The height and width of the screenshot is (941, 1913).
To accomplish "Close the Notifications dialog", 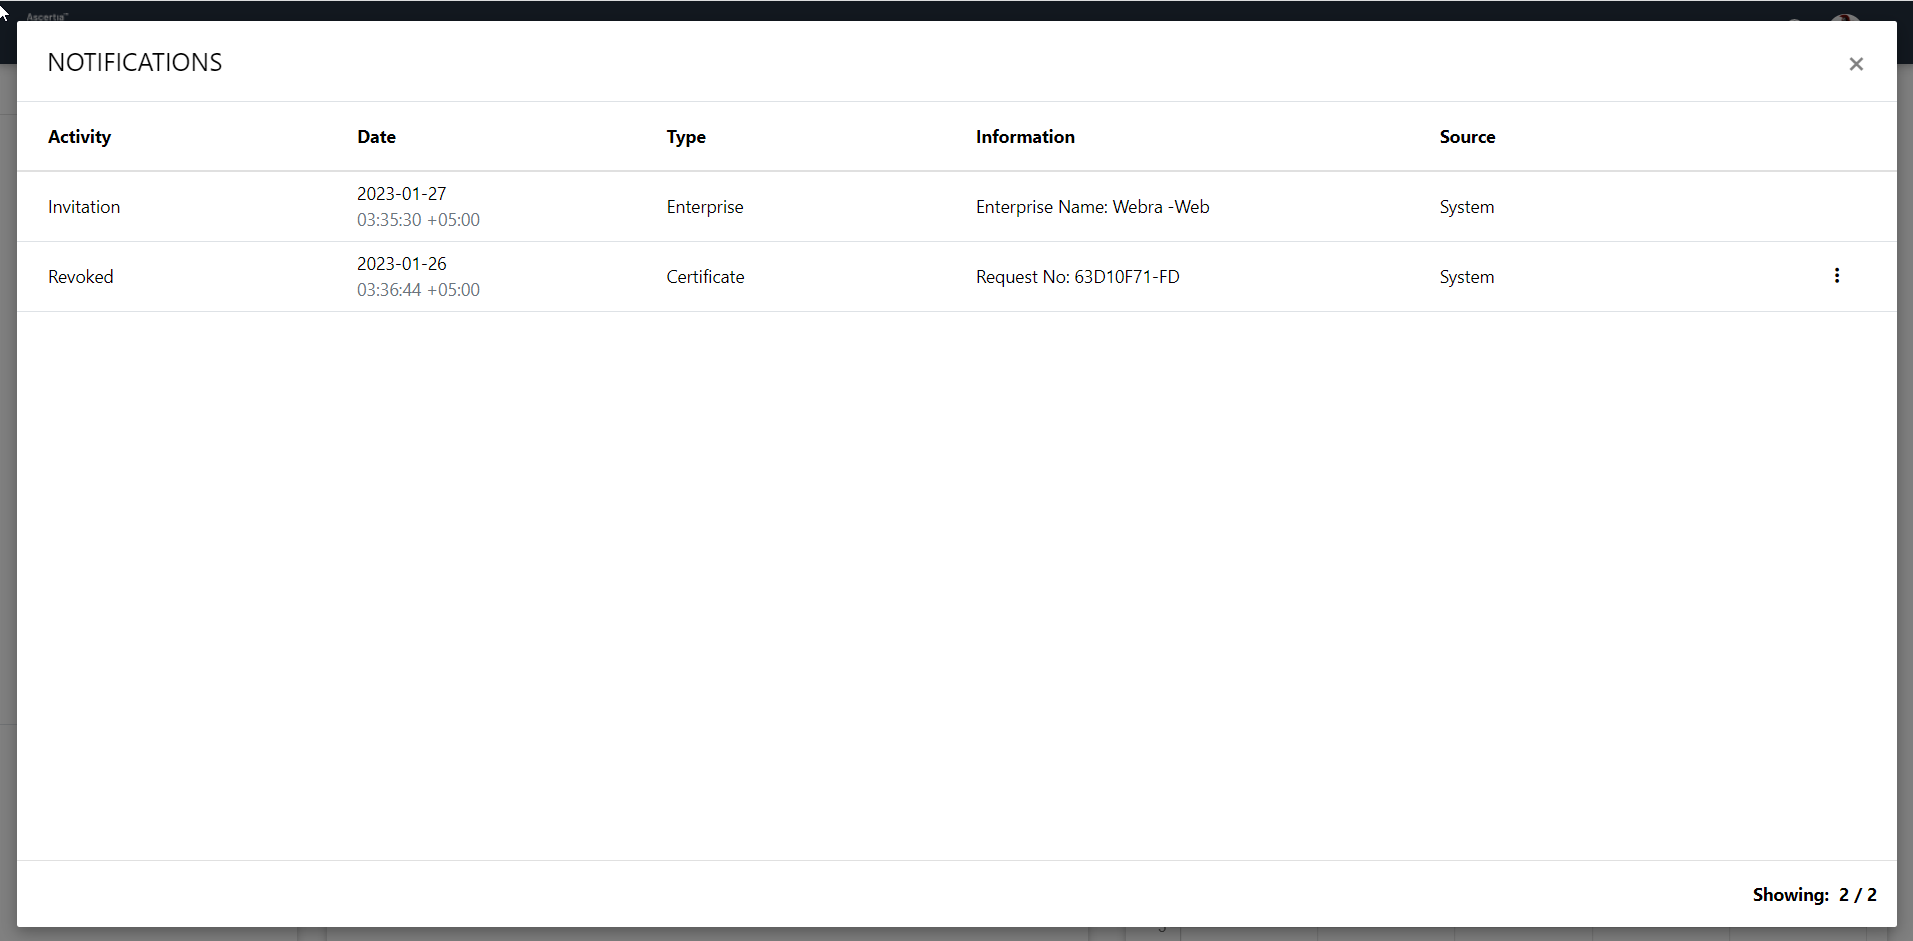I will point(1856,64).
